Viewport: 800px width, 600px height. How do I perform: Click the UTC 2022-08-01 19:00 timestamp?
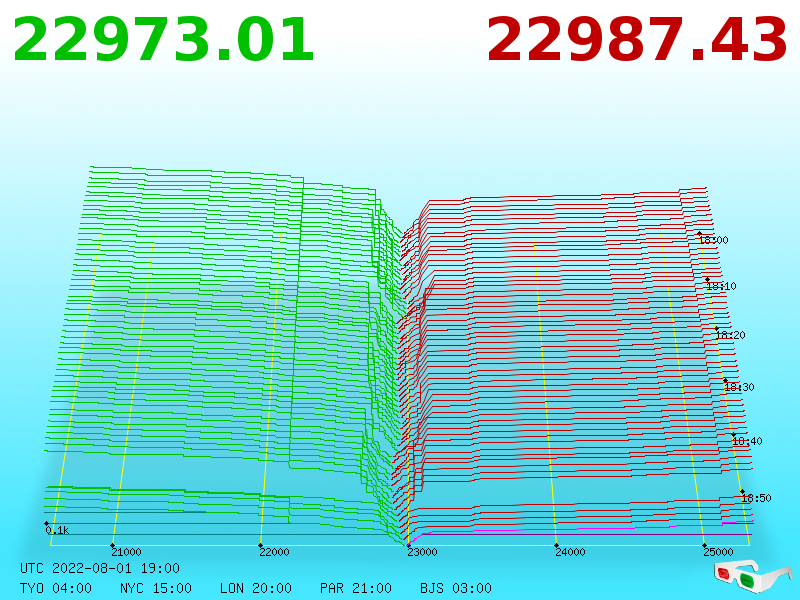[100, 568]
